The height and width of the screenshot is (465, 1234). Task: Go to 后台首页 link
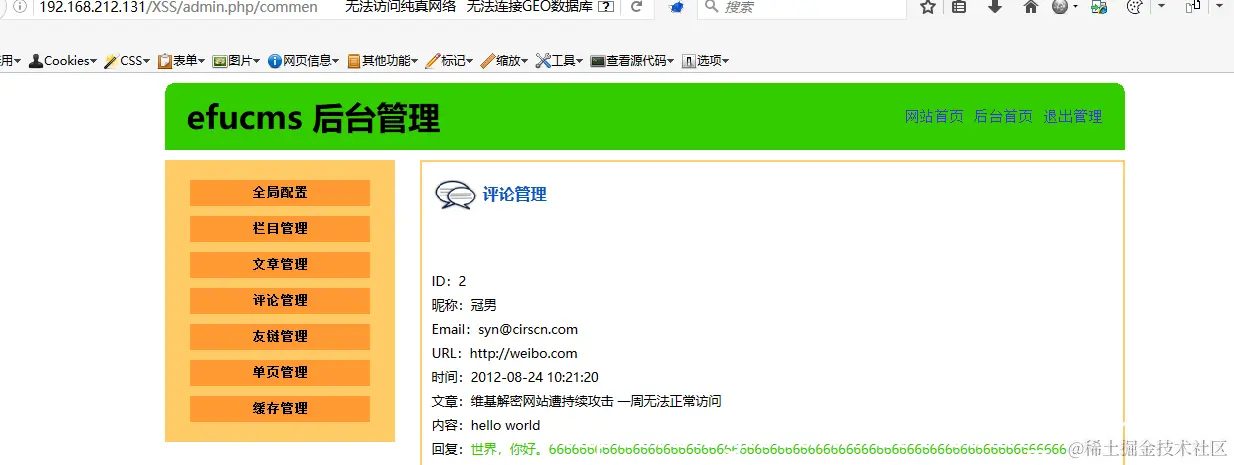(x=1003, y=116)
